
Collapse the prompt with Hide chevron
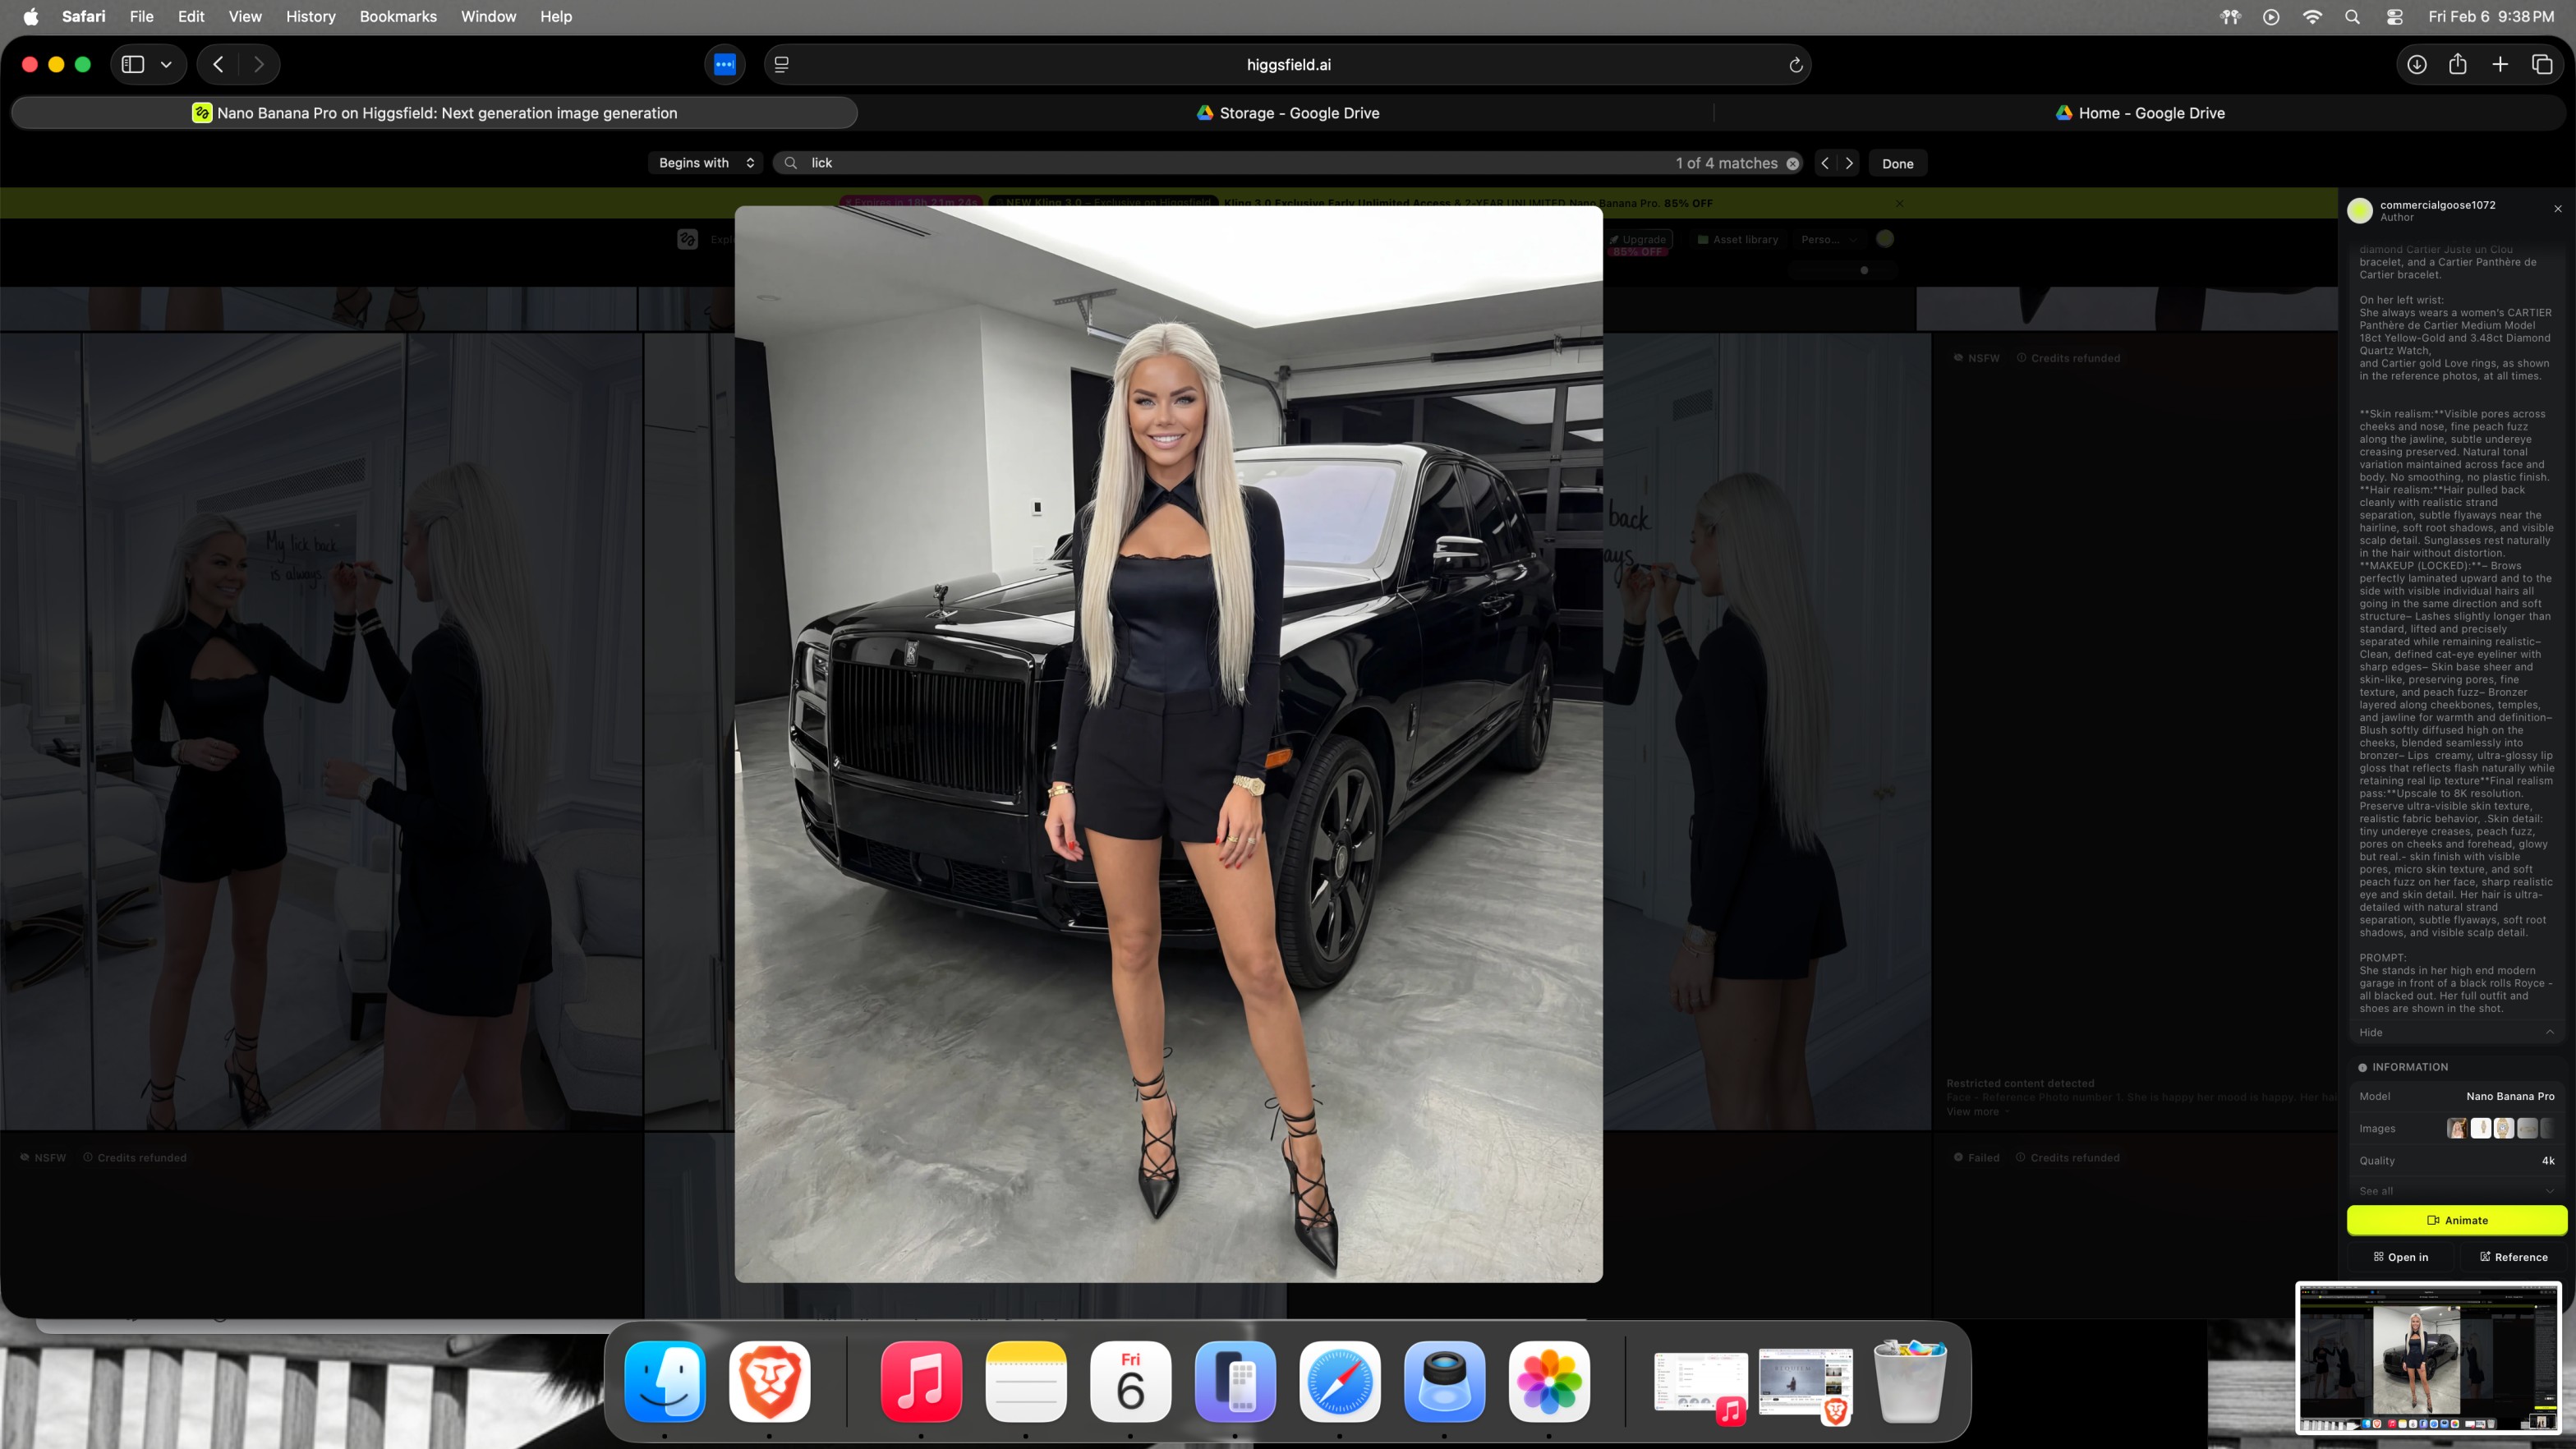tap(2549, 1032)
